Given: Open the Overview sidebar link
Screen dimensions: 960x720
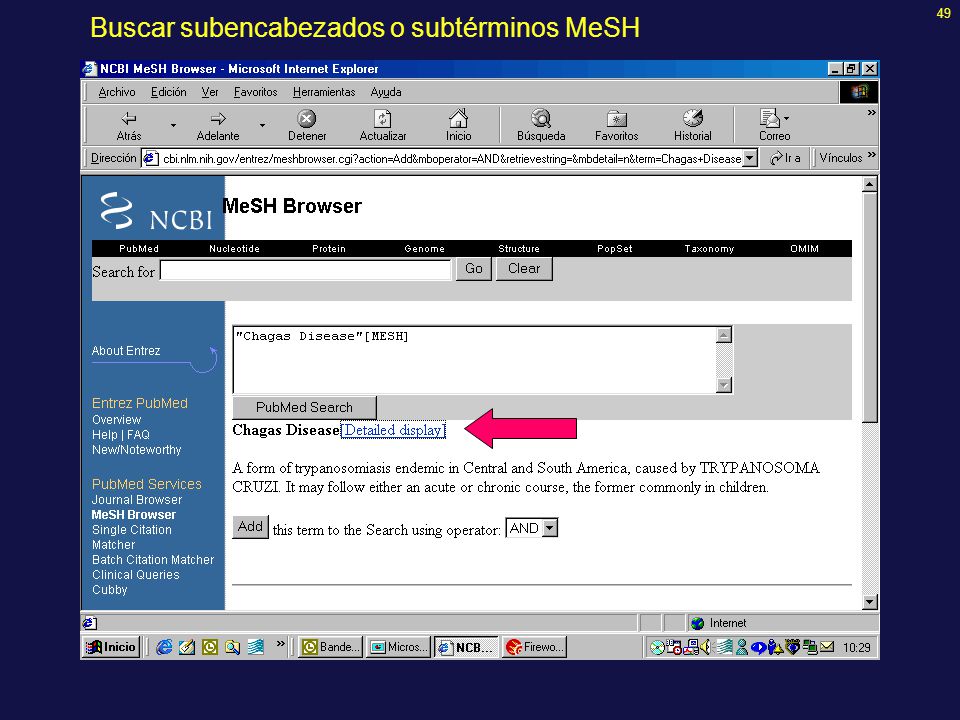Looking at the screenshot, I should 116,420.
